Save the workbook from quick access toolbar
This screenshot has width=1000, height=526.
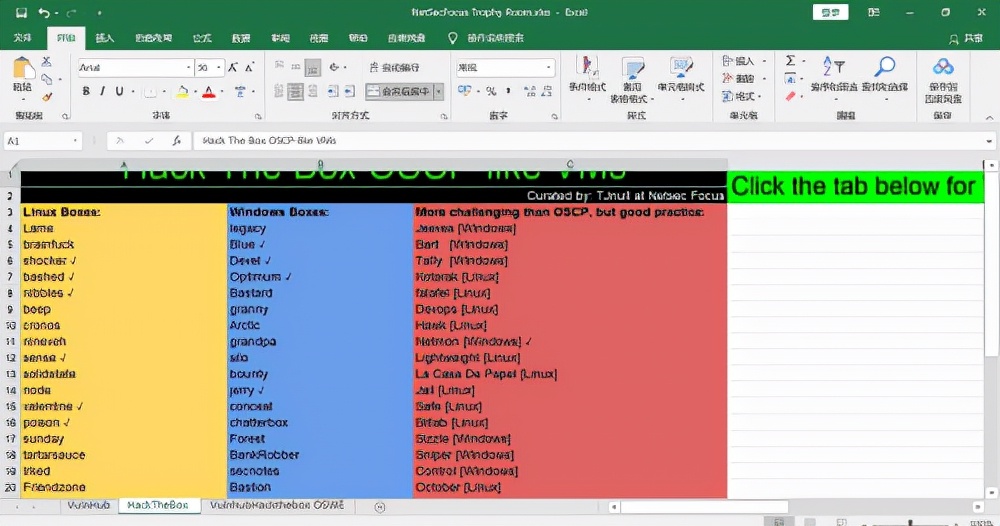[x=21, y=13]
